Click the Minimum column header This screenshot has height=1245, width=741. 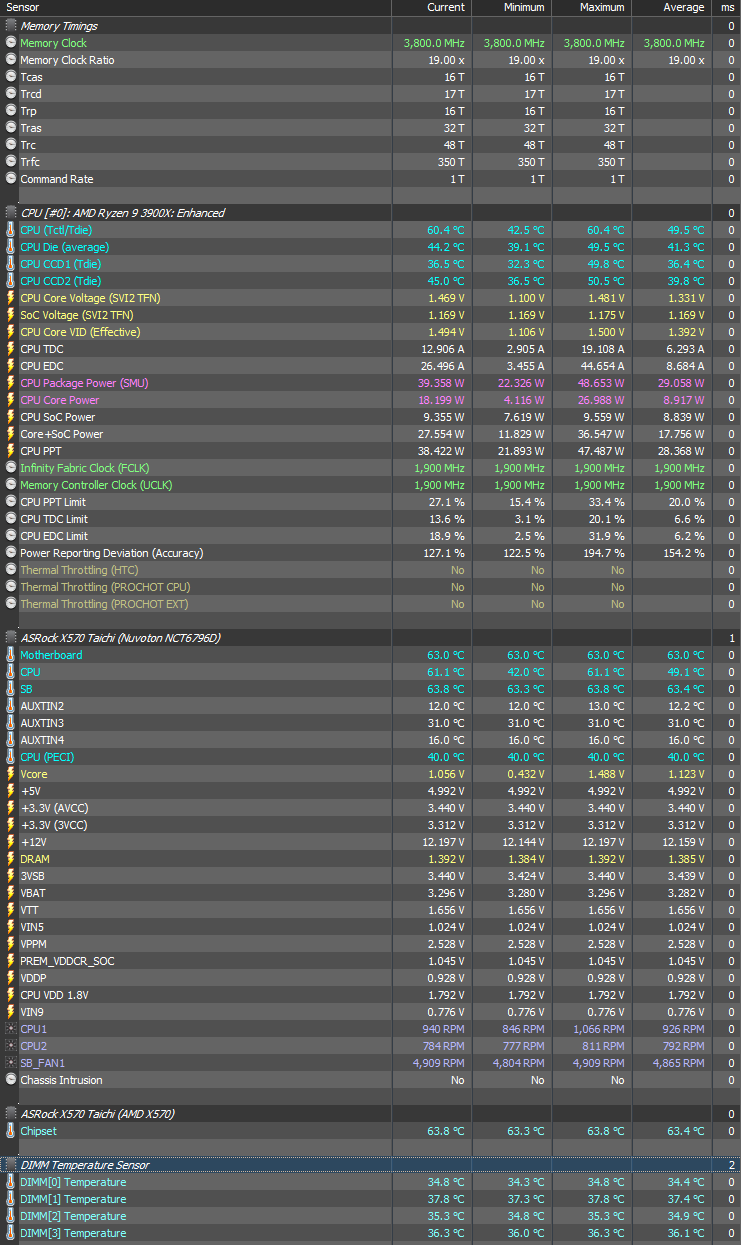click(511, 7)
